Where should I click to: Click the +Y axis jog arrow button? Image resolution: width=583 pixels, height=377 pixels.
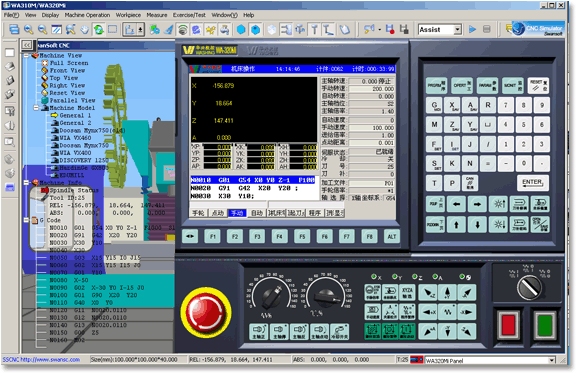coord(448,293)
